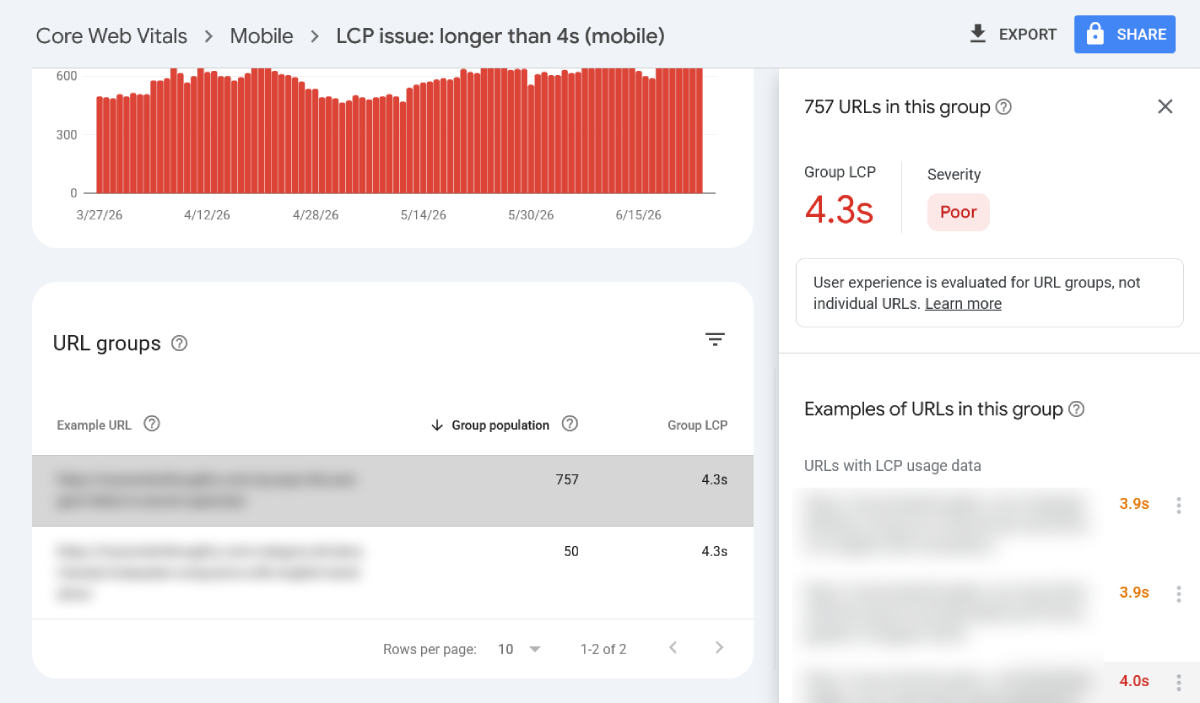Open more options for second 3.9s URL
This screenshot has width=1200, height=703.
(x=1180, y=593)
